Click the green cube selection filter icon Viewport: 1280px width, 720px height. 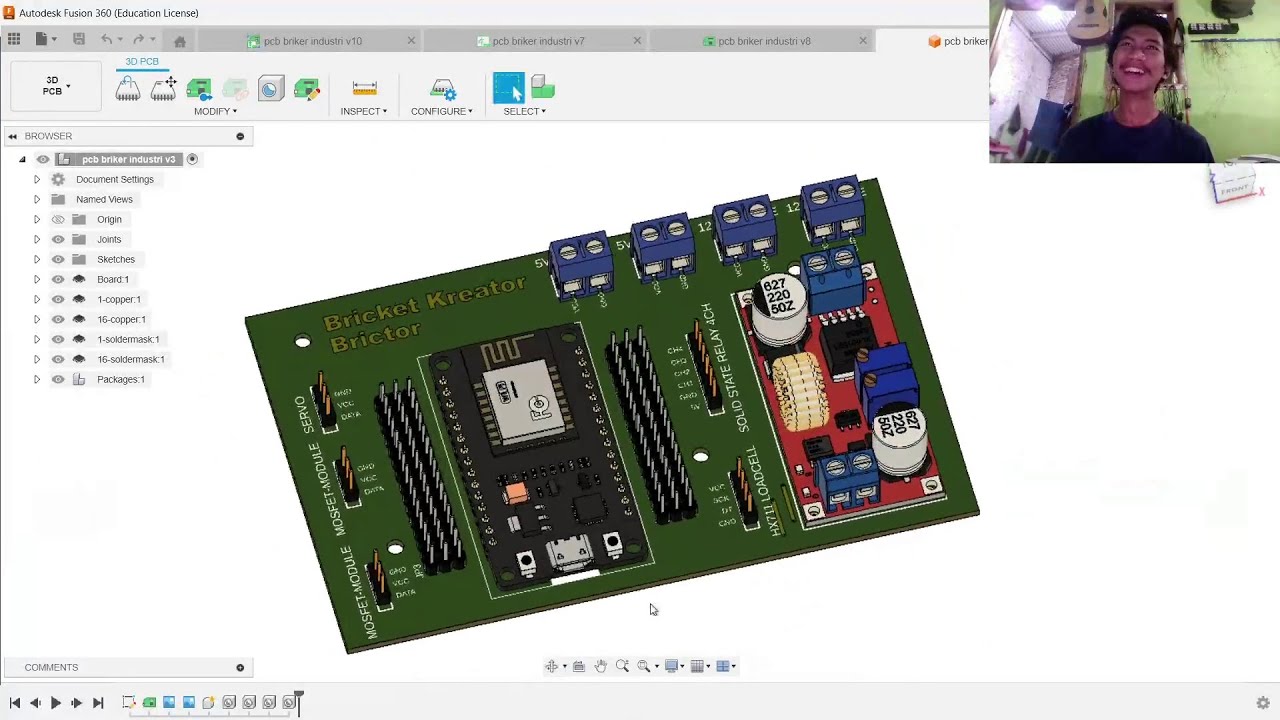[543, 88]
